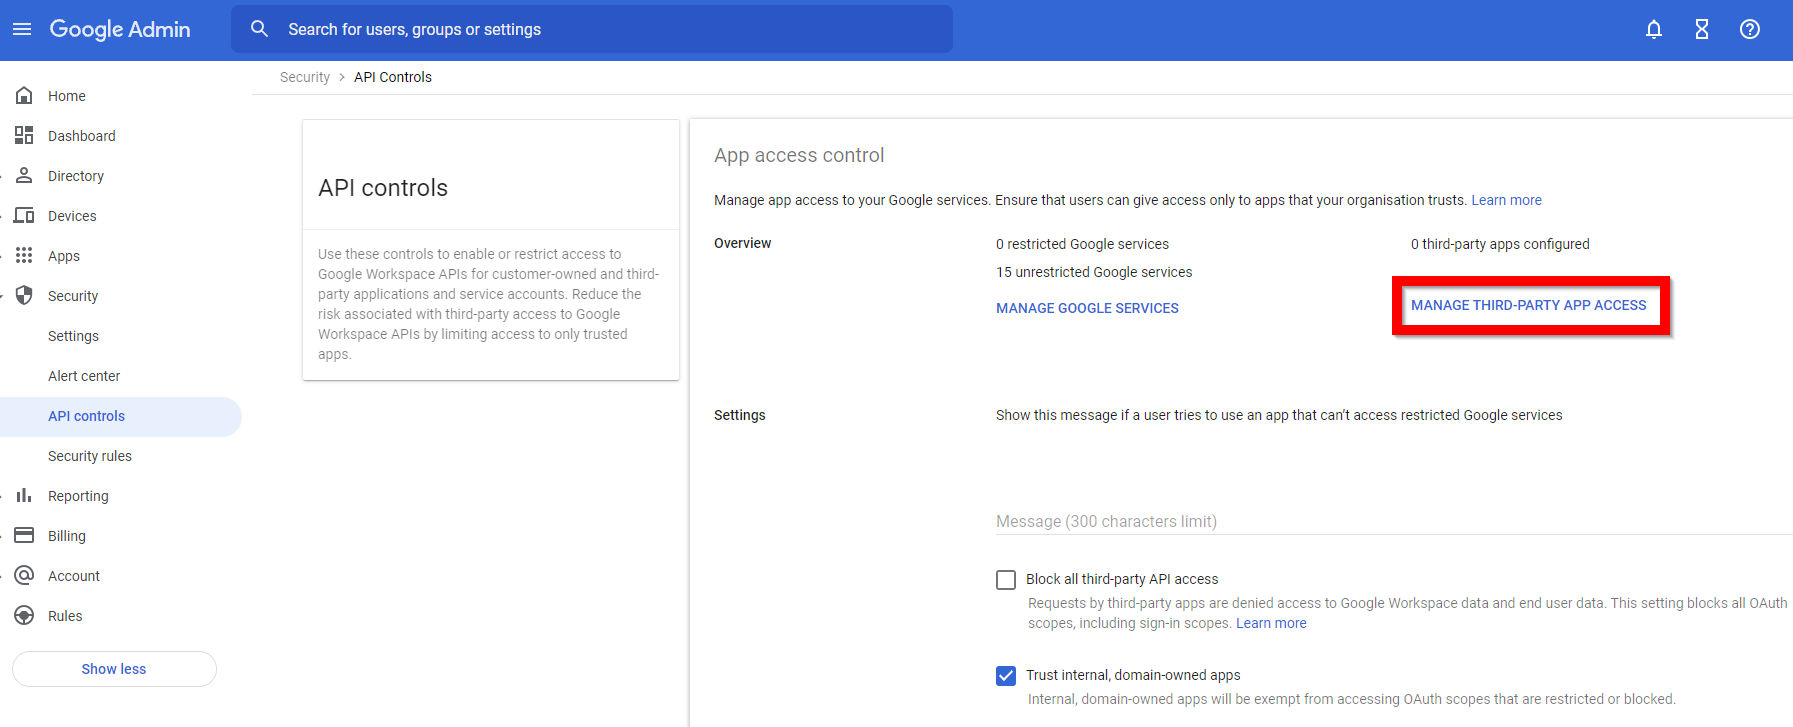The width and height of the screenshot is (1793, 727).
Task: Click the Apps grid icon
Action: point(24,255)
